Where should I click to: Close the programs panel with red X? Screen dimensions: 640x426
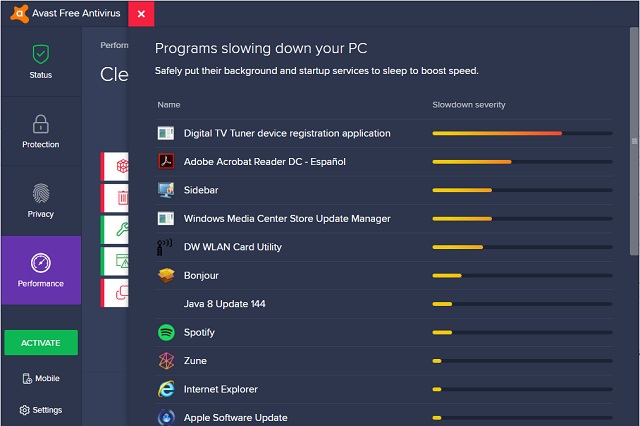(141, 14)
